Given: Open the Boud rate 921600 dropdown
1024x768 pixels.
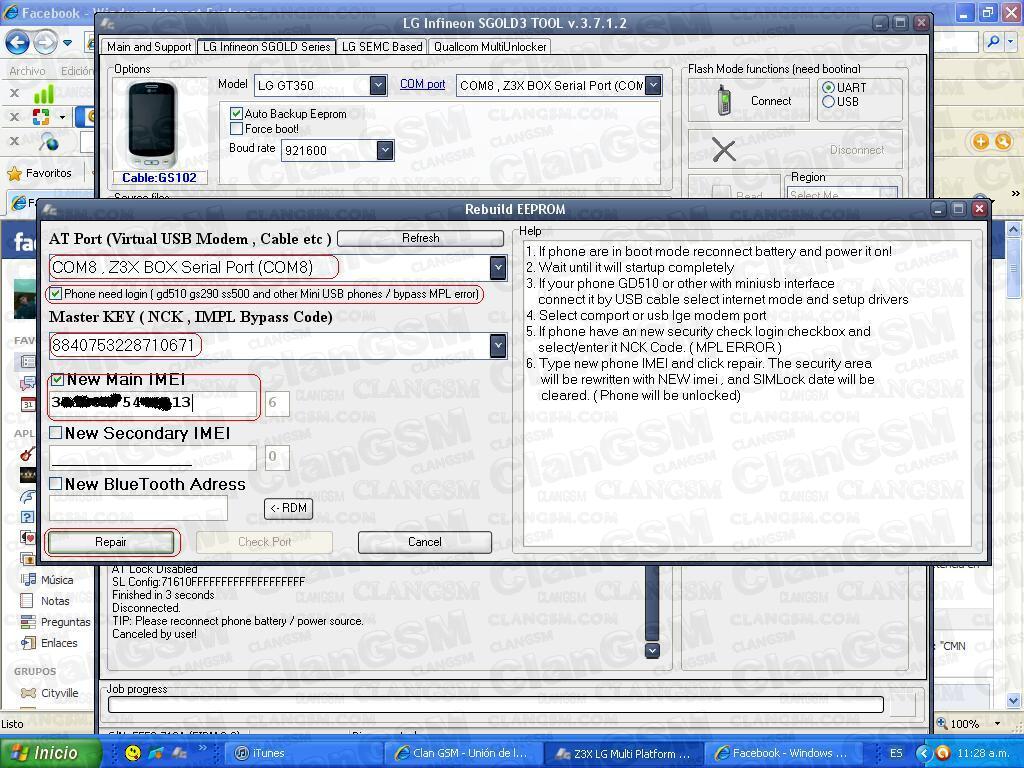Looking at the screenshot, I should [x=385, y=151].
